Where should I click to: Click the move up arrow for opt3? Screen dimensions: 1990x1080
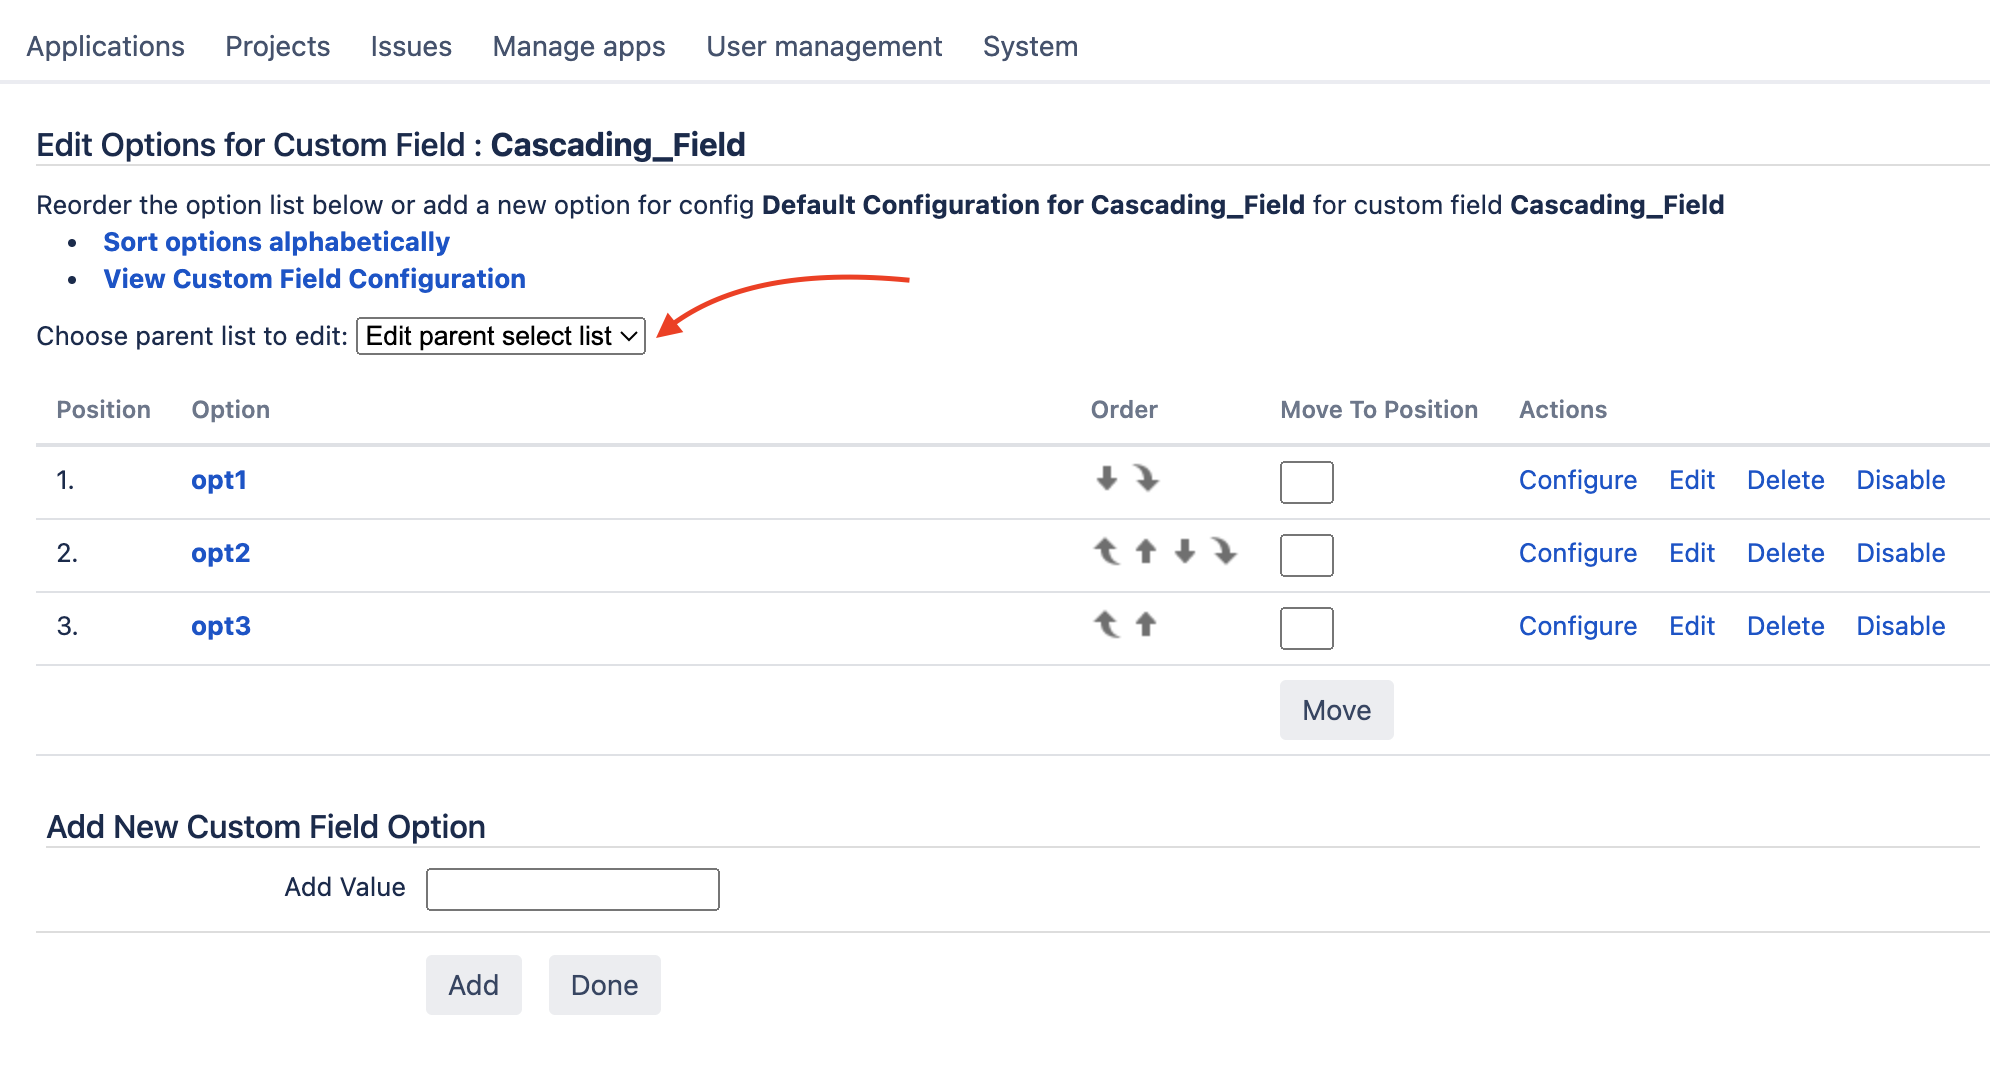tap(1146, 624)
